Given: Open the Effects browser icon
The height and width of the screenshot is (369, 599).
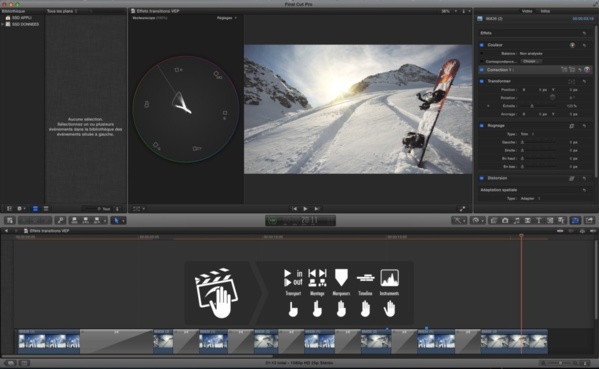Looking at the screenshot, I should pyautogui.click(x=494, y=220).
